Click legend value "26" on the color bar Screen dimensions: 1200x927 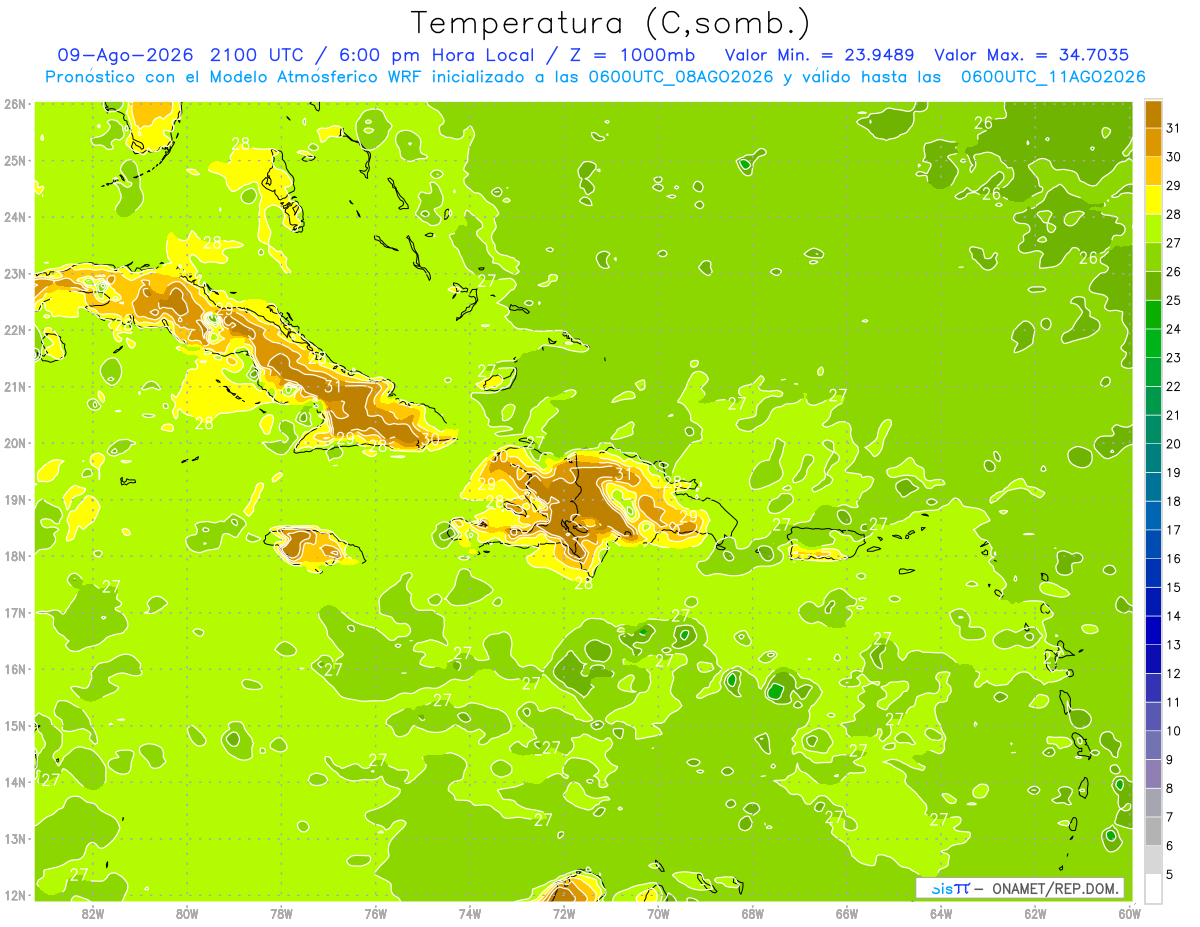pyautogui.click(x=1173, y=271)
